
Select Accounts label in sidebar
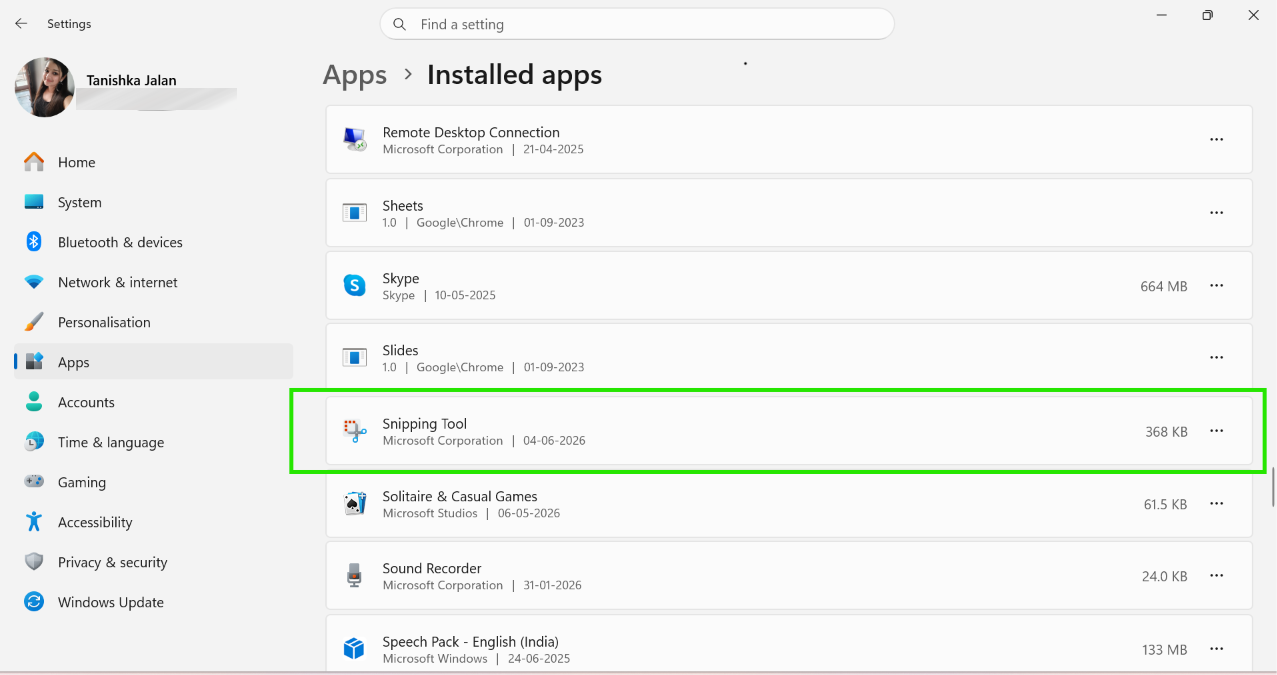(x=86, y=402)
